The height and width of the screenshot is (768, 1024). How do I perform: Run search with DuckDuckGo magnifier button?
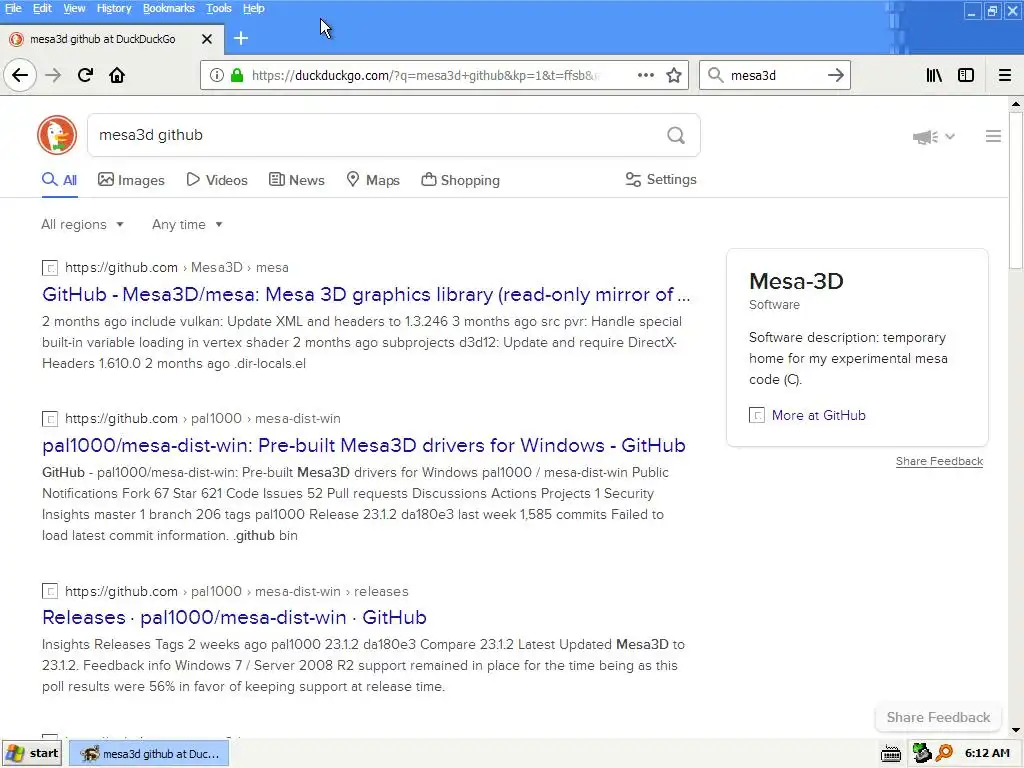[x=676, y=135]
